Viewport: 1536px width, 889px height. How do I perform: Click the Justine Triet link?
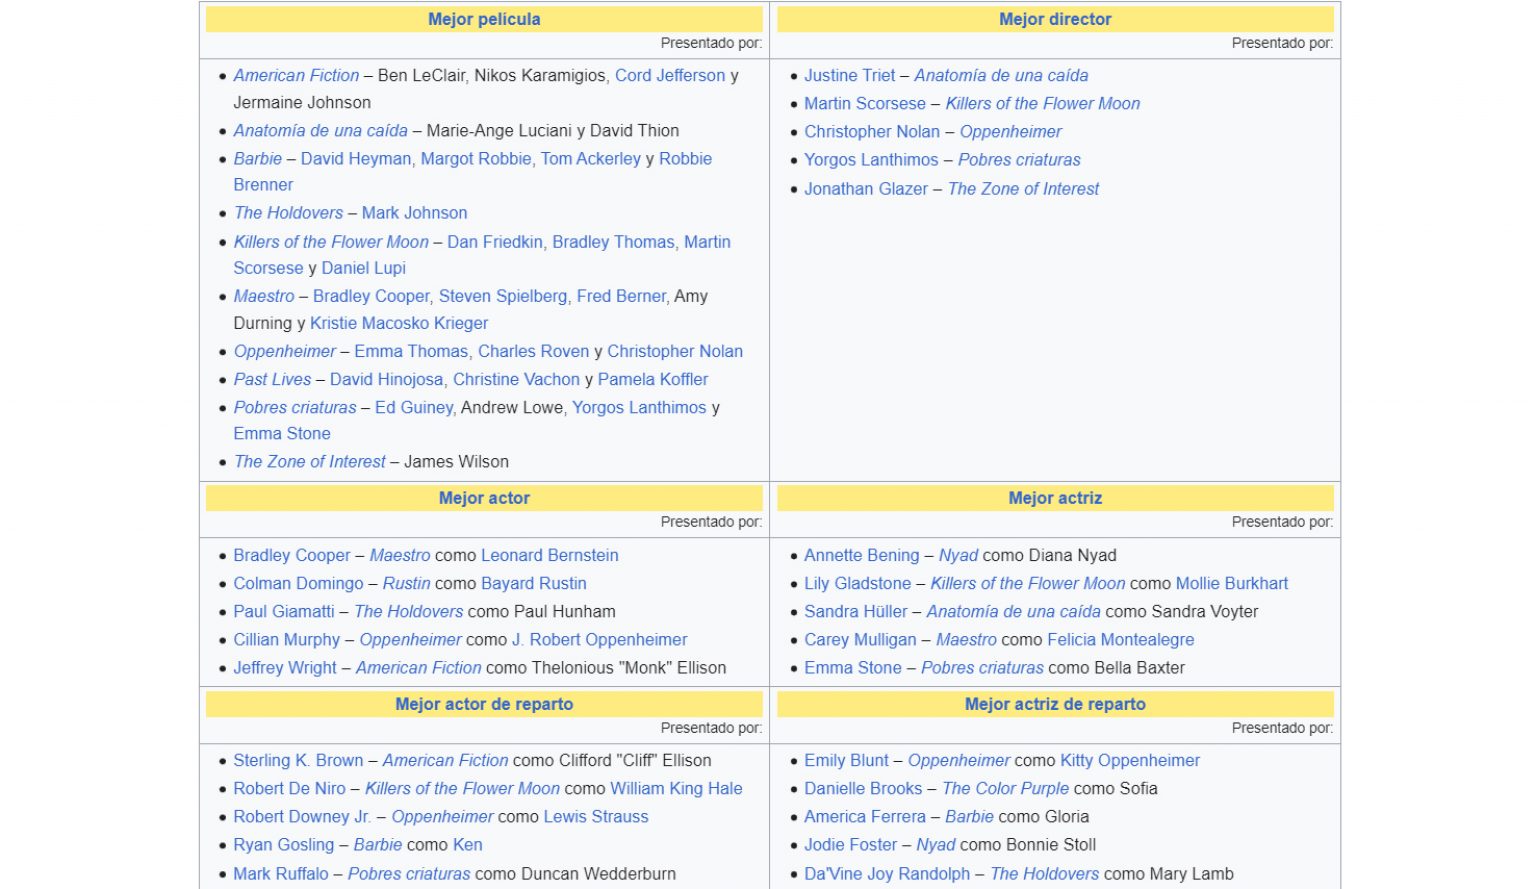point(850,75)
